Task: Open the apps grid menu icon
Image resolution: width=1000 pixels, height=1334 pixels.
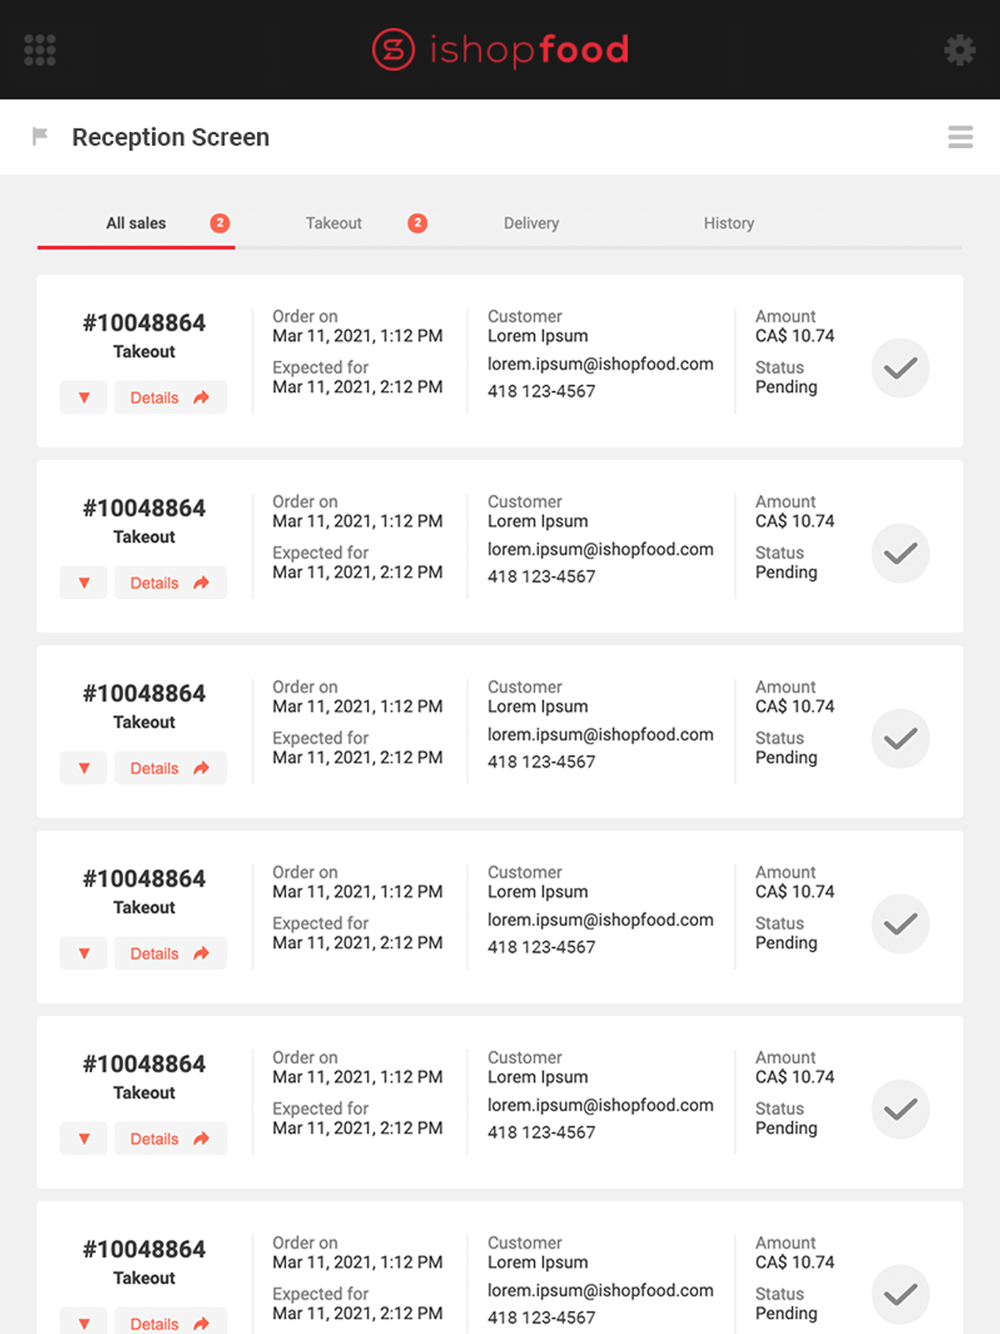Action: [x=40, y=50]
